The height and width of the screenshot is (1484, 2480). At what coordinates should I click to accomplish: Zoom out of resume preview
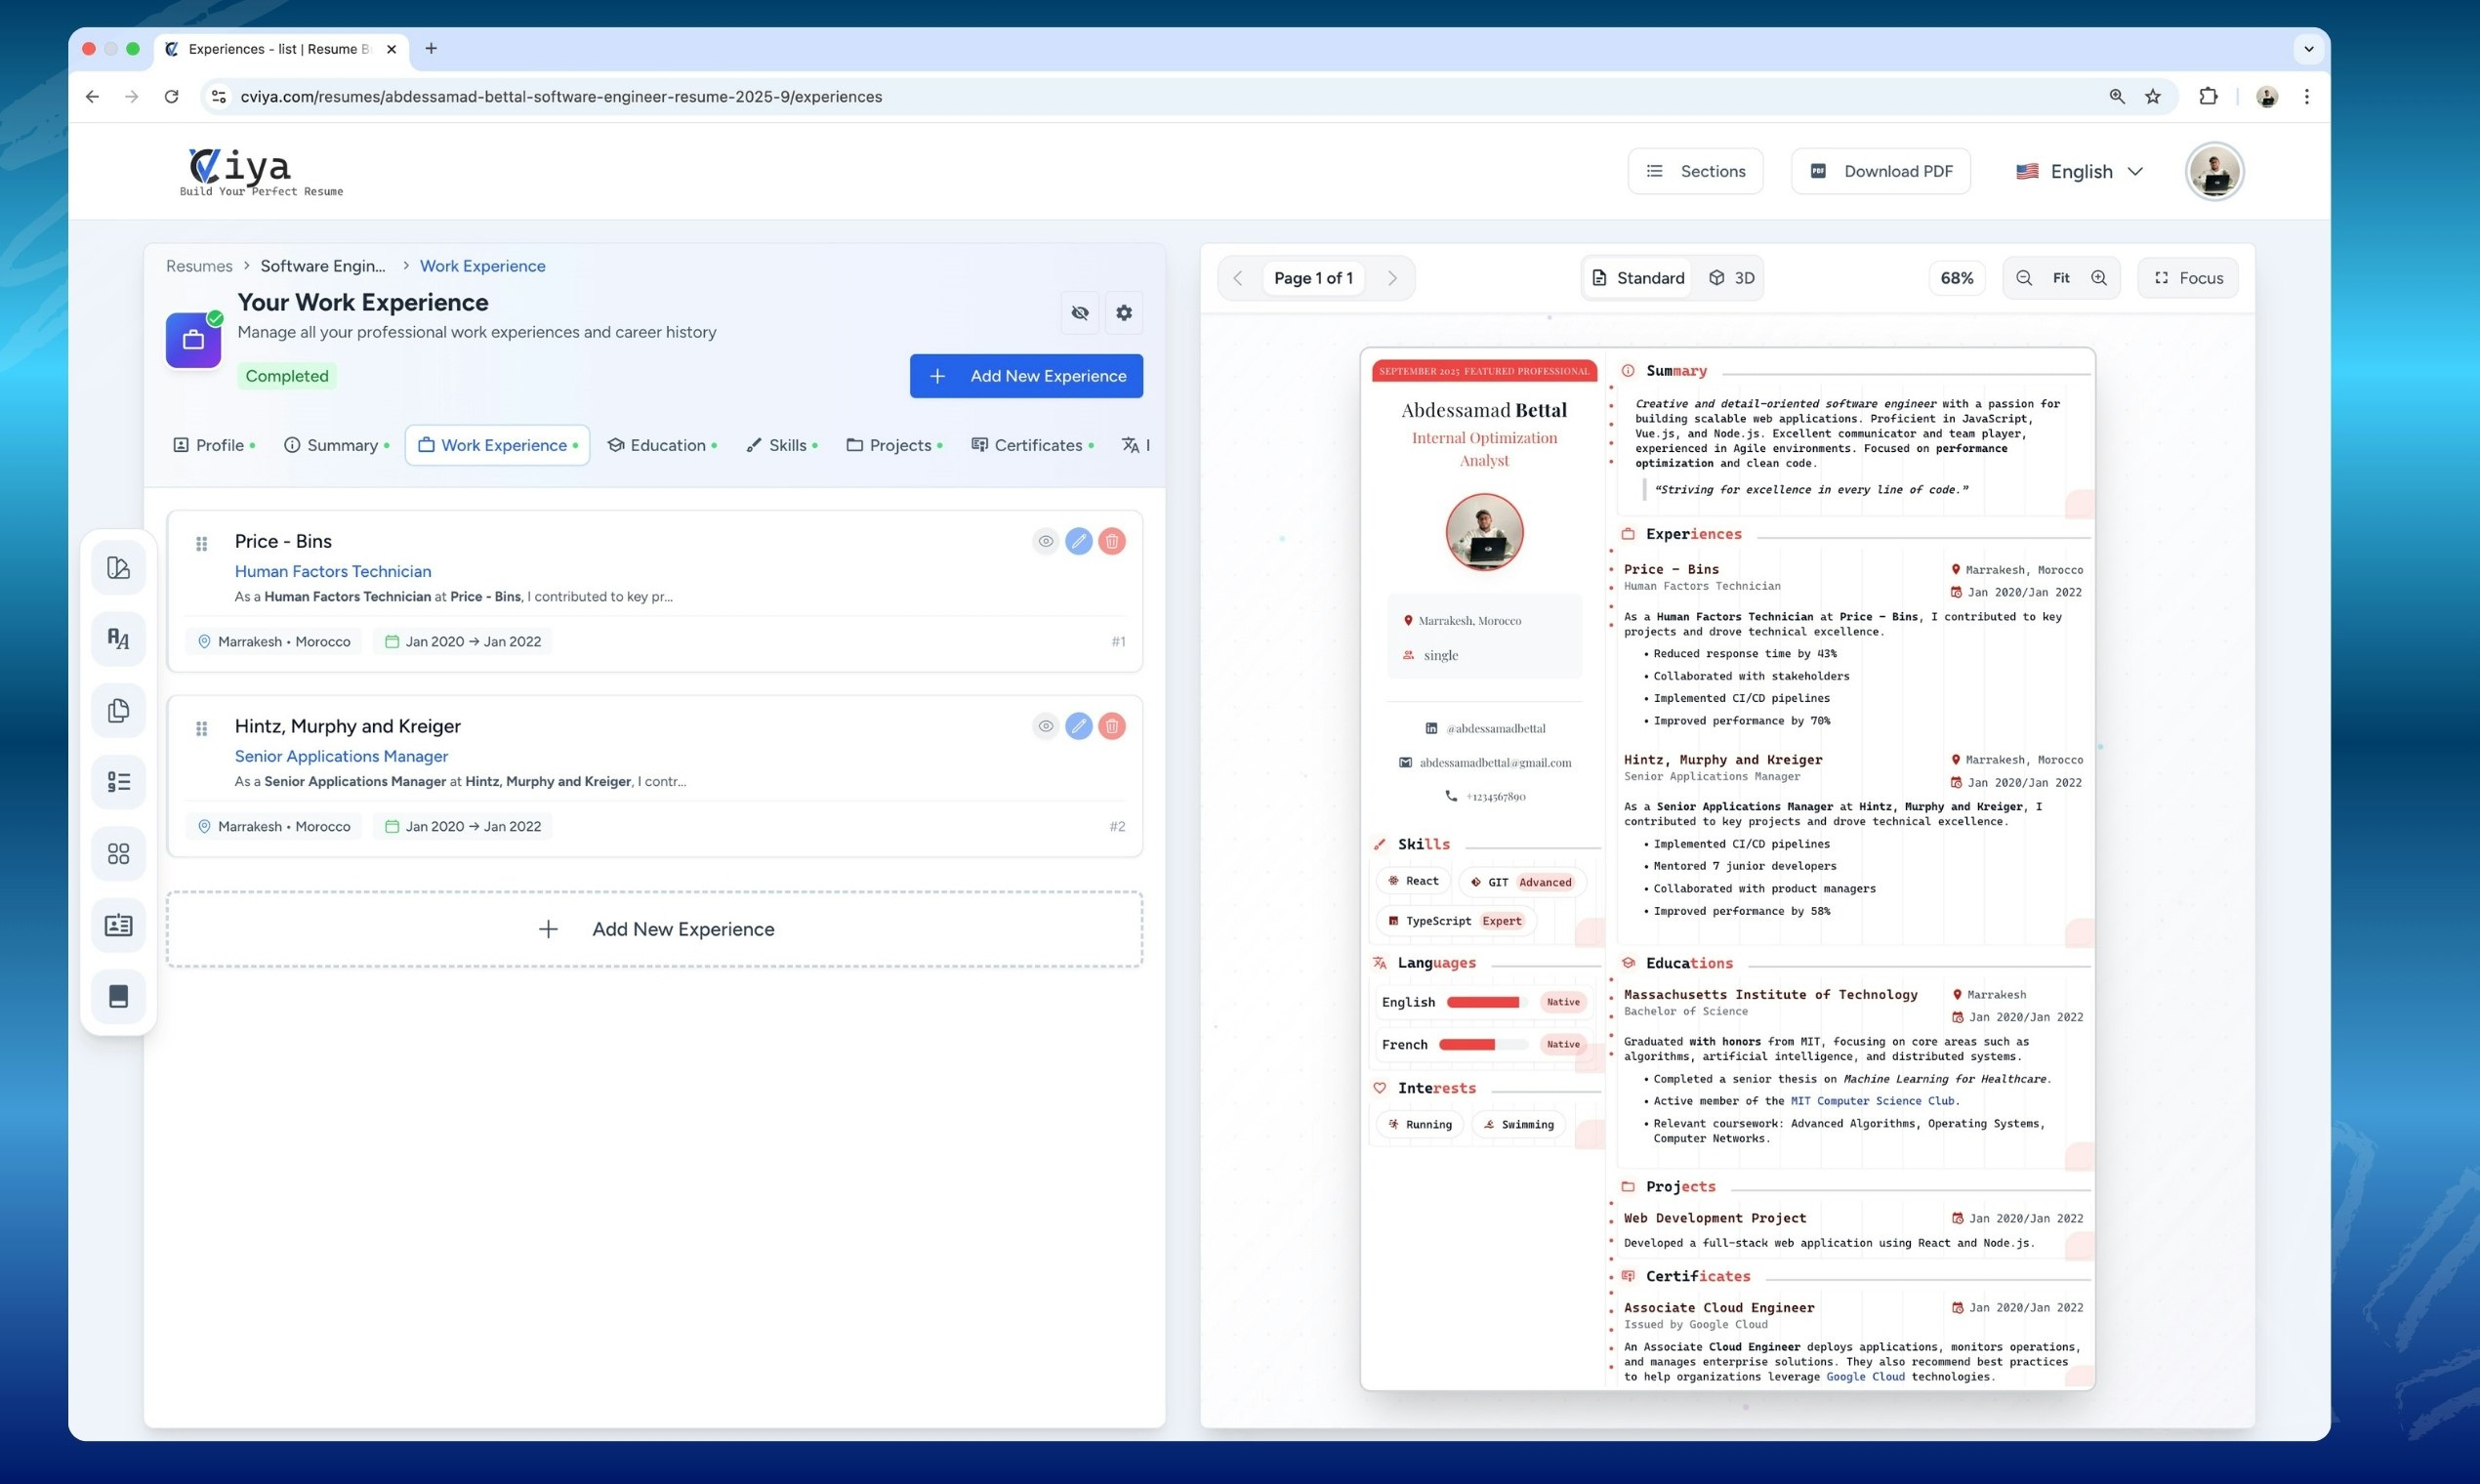(x=2023, y=278)
